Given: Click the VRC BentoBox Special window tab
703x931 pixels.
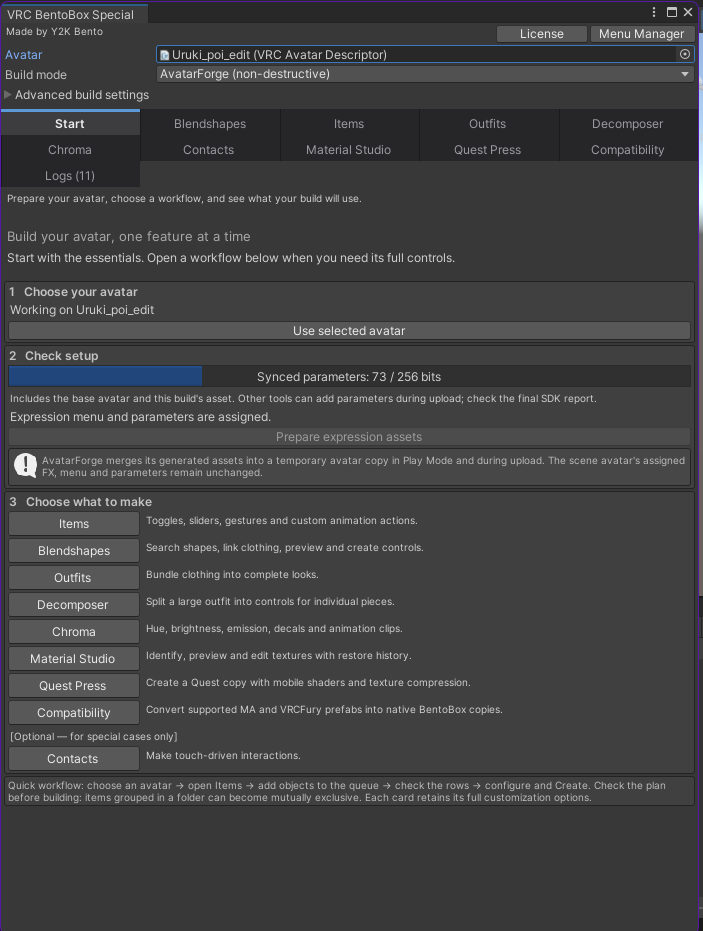Looking at the screenshot, I should tap(74, 14).
